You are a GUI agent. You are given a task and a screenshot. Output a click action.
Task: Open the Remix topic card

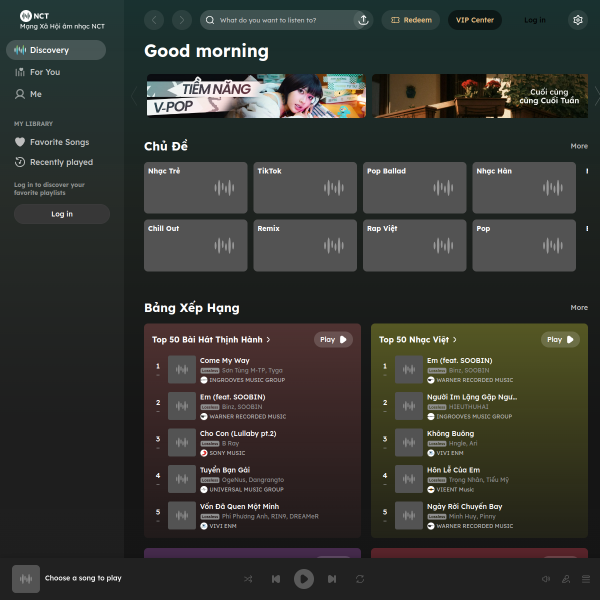pyautogui.click(x=305, y=245)
